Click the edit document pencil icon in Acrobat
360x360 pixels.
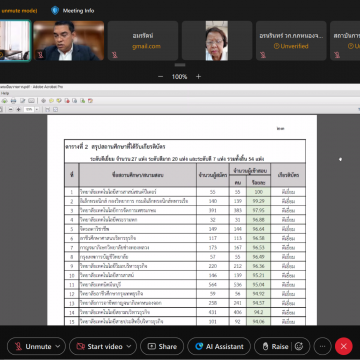coord(23,101)
